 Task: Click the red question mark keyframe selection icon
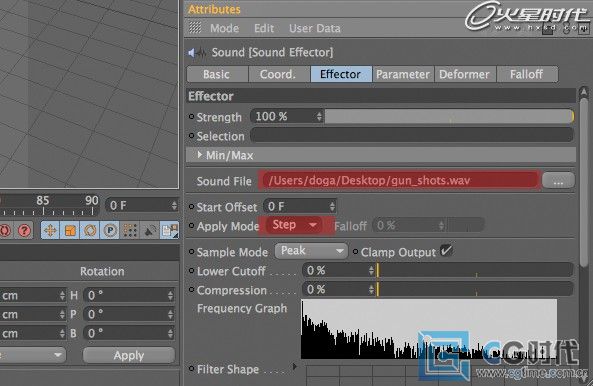(24, 230)
